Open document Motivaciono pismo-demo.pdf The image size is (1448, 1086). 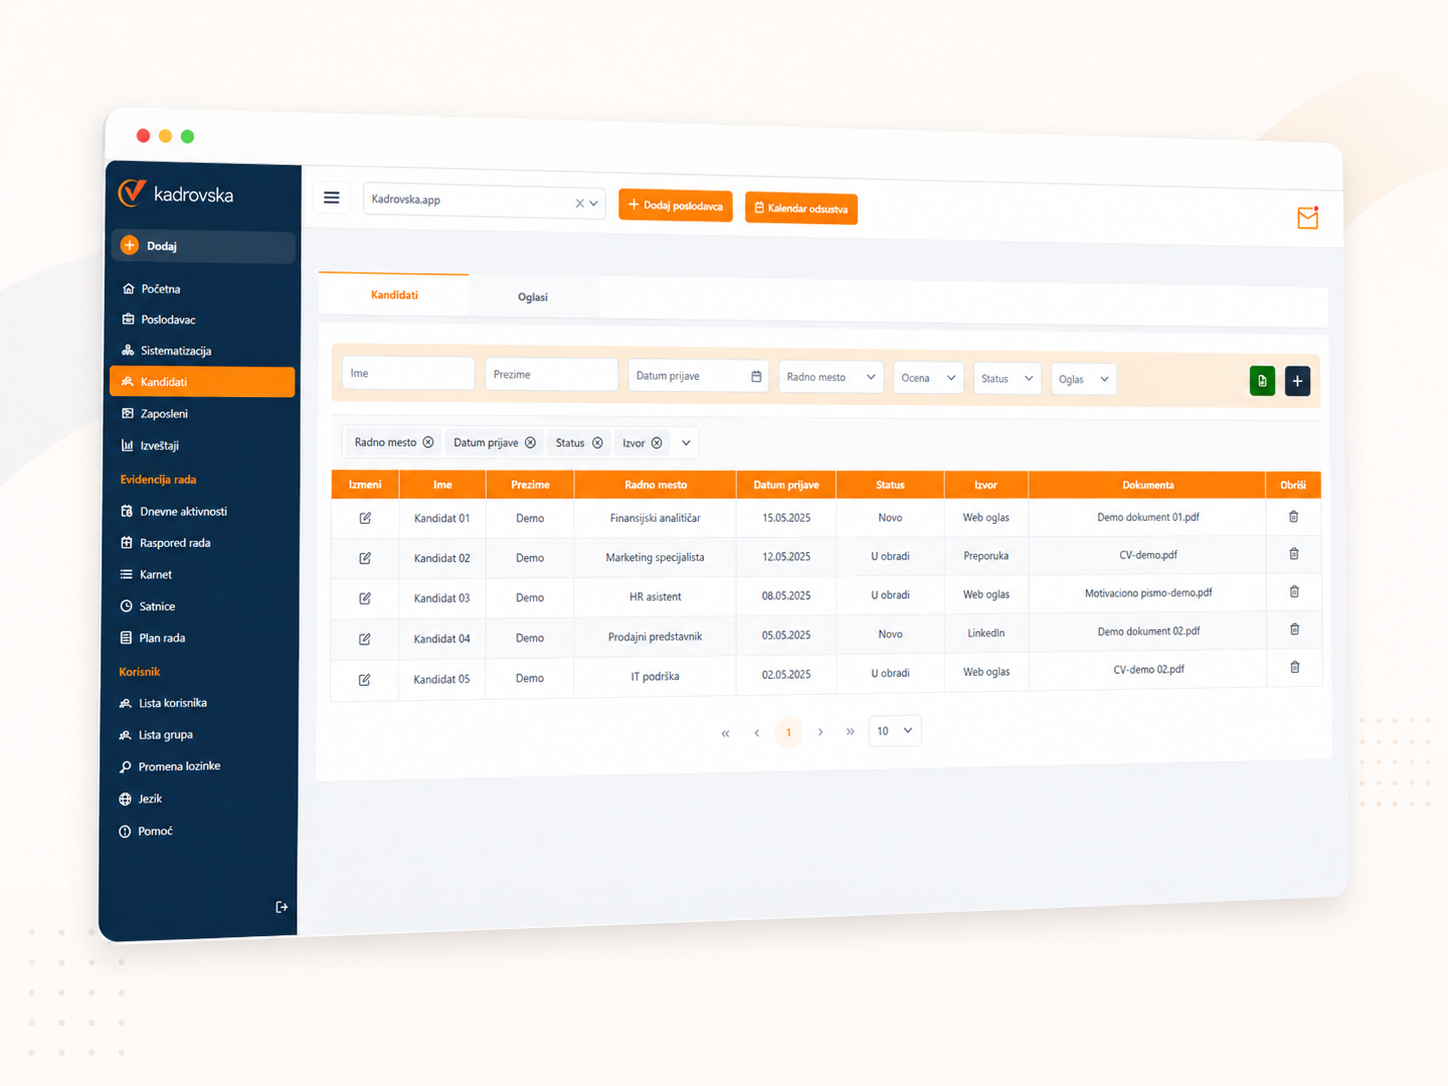click(x=1148, y=593)
